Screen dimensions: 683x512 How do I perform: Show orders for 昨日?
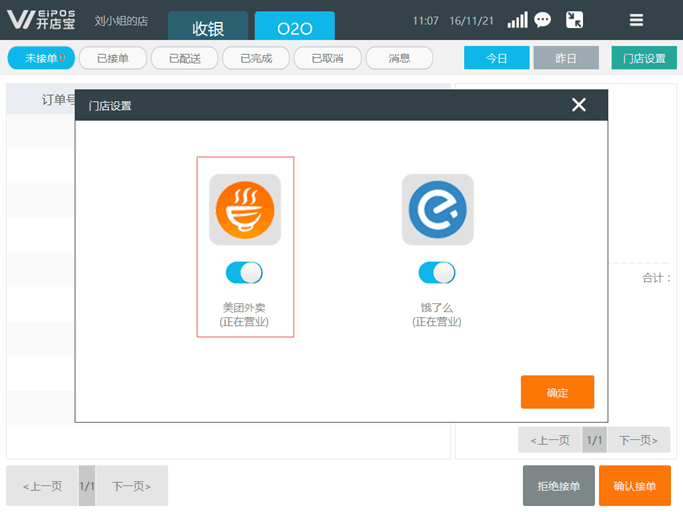click(x=566, y=58)
